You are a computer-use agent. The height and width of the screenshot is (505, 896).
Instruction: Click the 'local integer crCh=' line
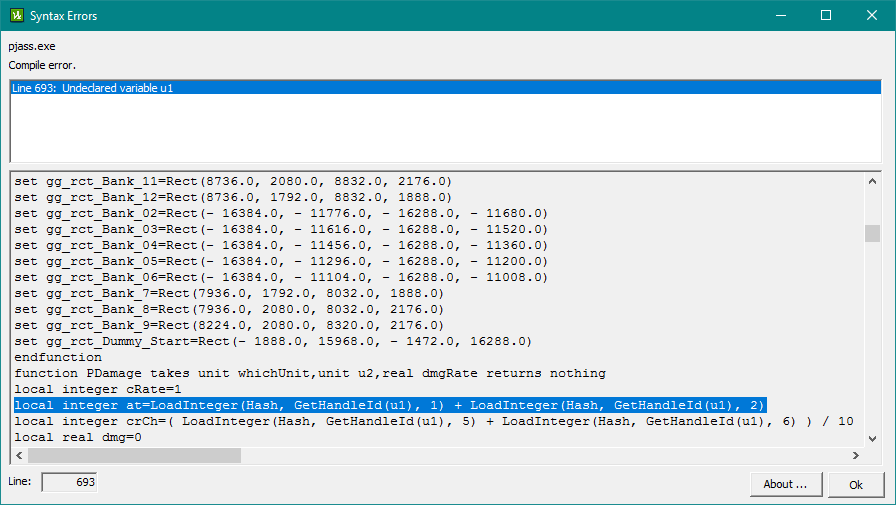(x=434, y=421)
